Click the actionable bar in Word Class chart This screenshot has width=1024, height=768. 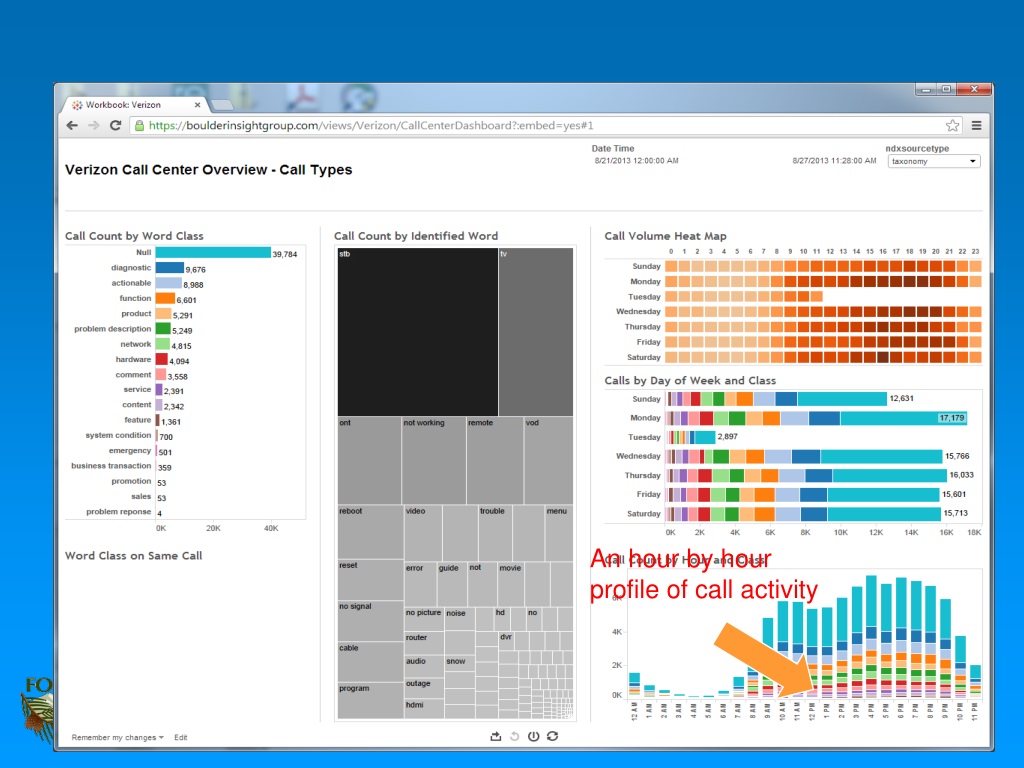(x=168, y=283)
